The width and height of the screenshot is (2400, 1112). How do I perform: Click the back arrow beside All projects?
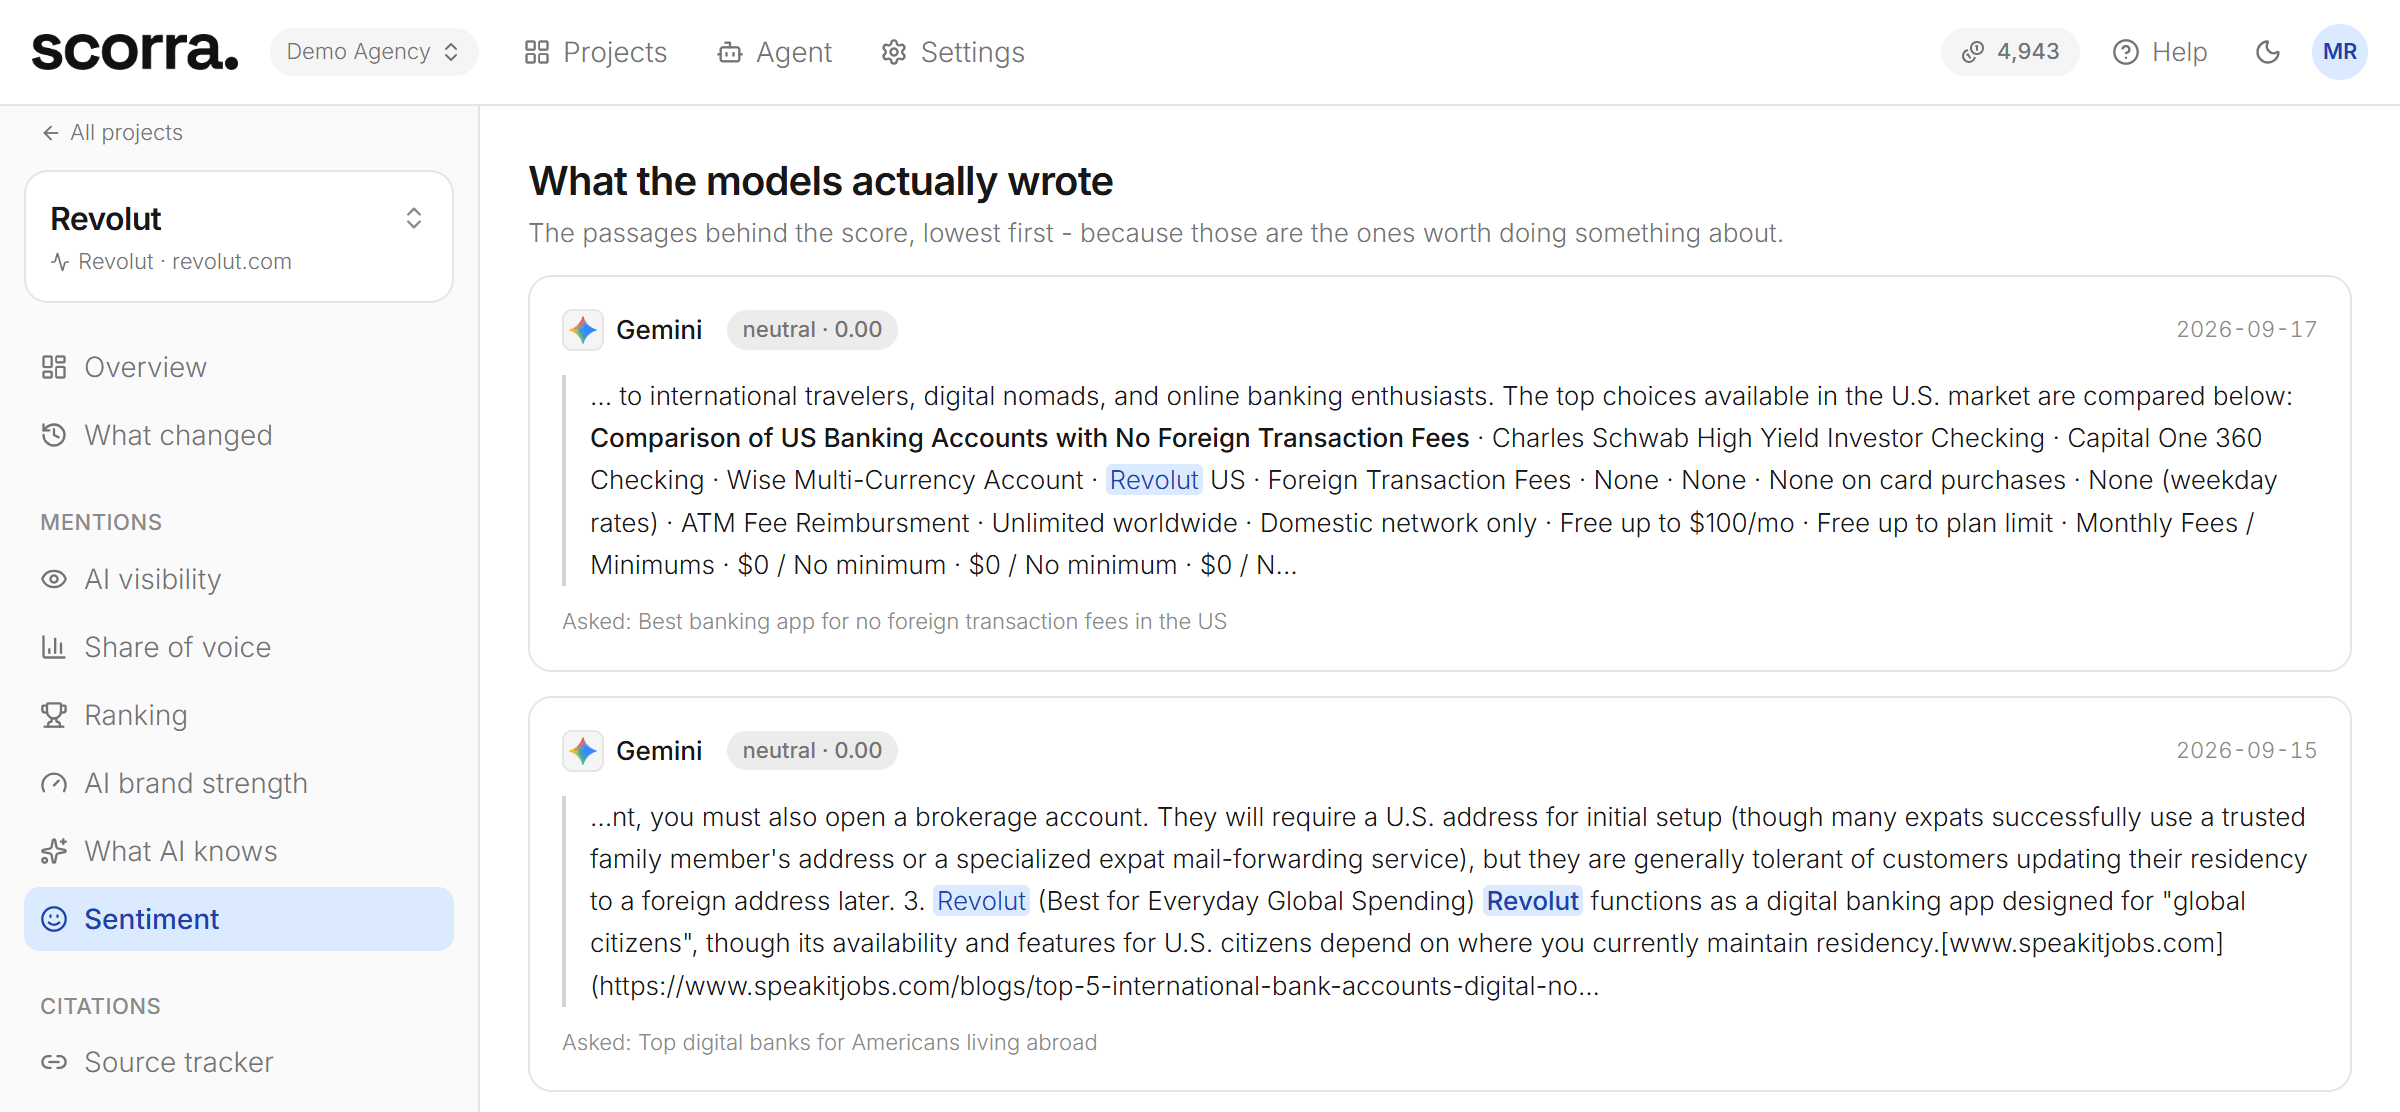point(51,133)
